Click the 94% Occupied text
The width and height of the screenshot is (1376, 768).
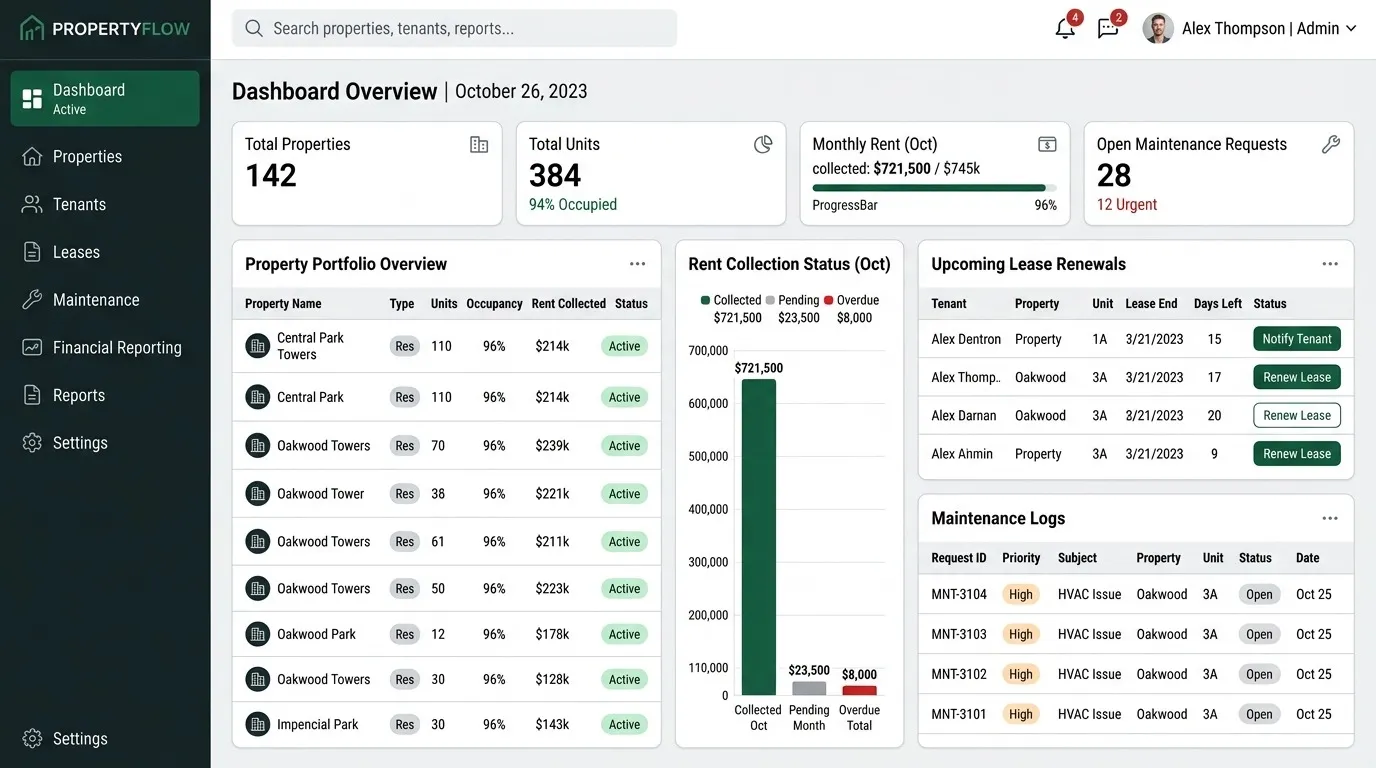click(x=573, y=205)
